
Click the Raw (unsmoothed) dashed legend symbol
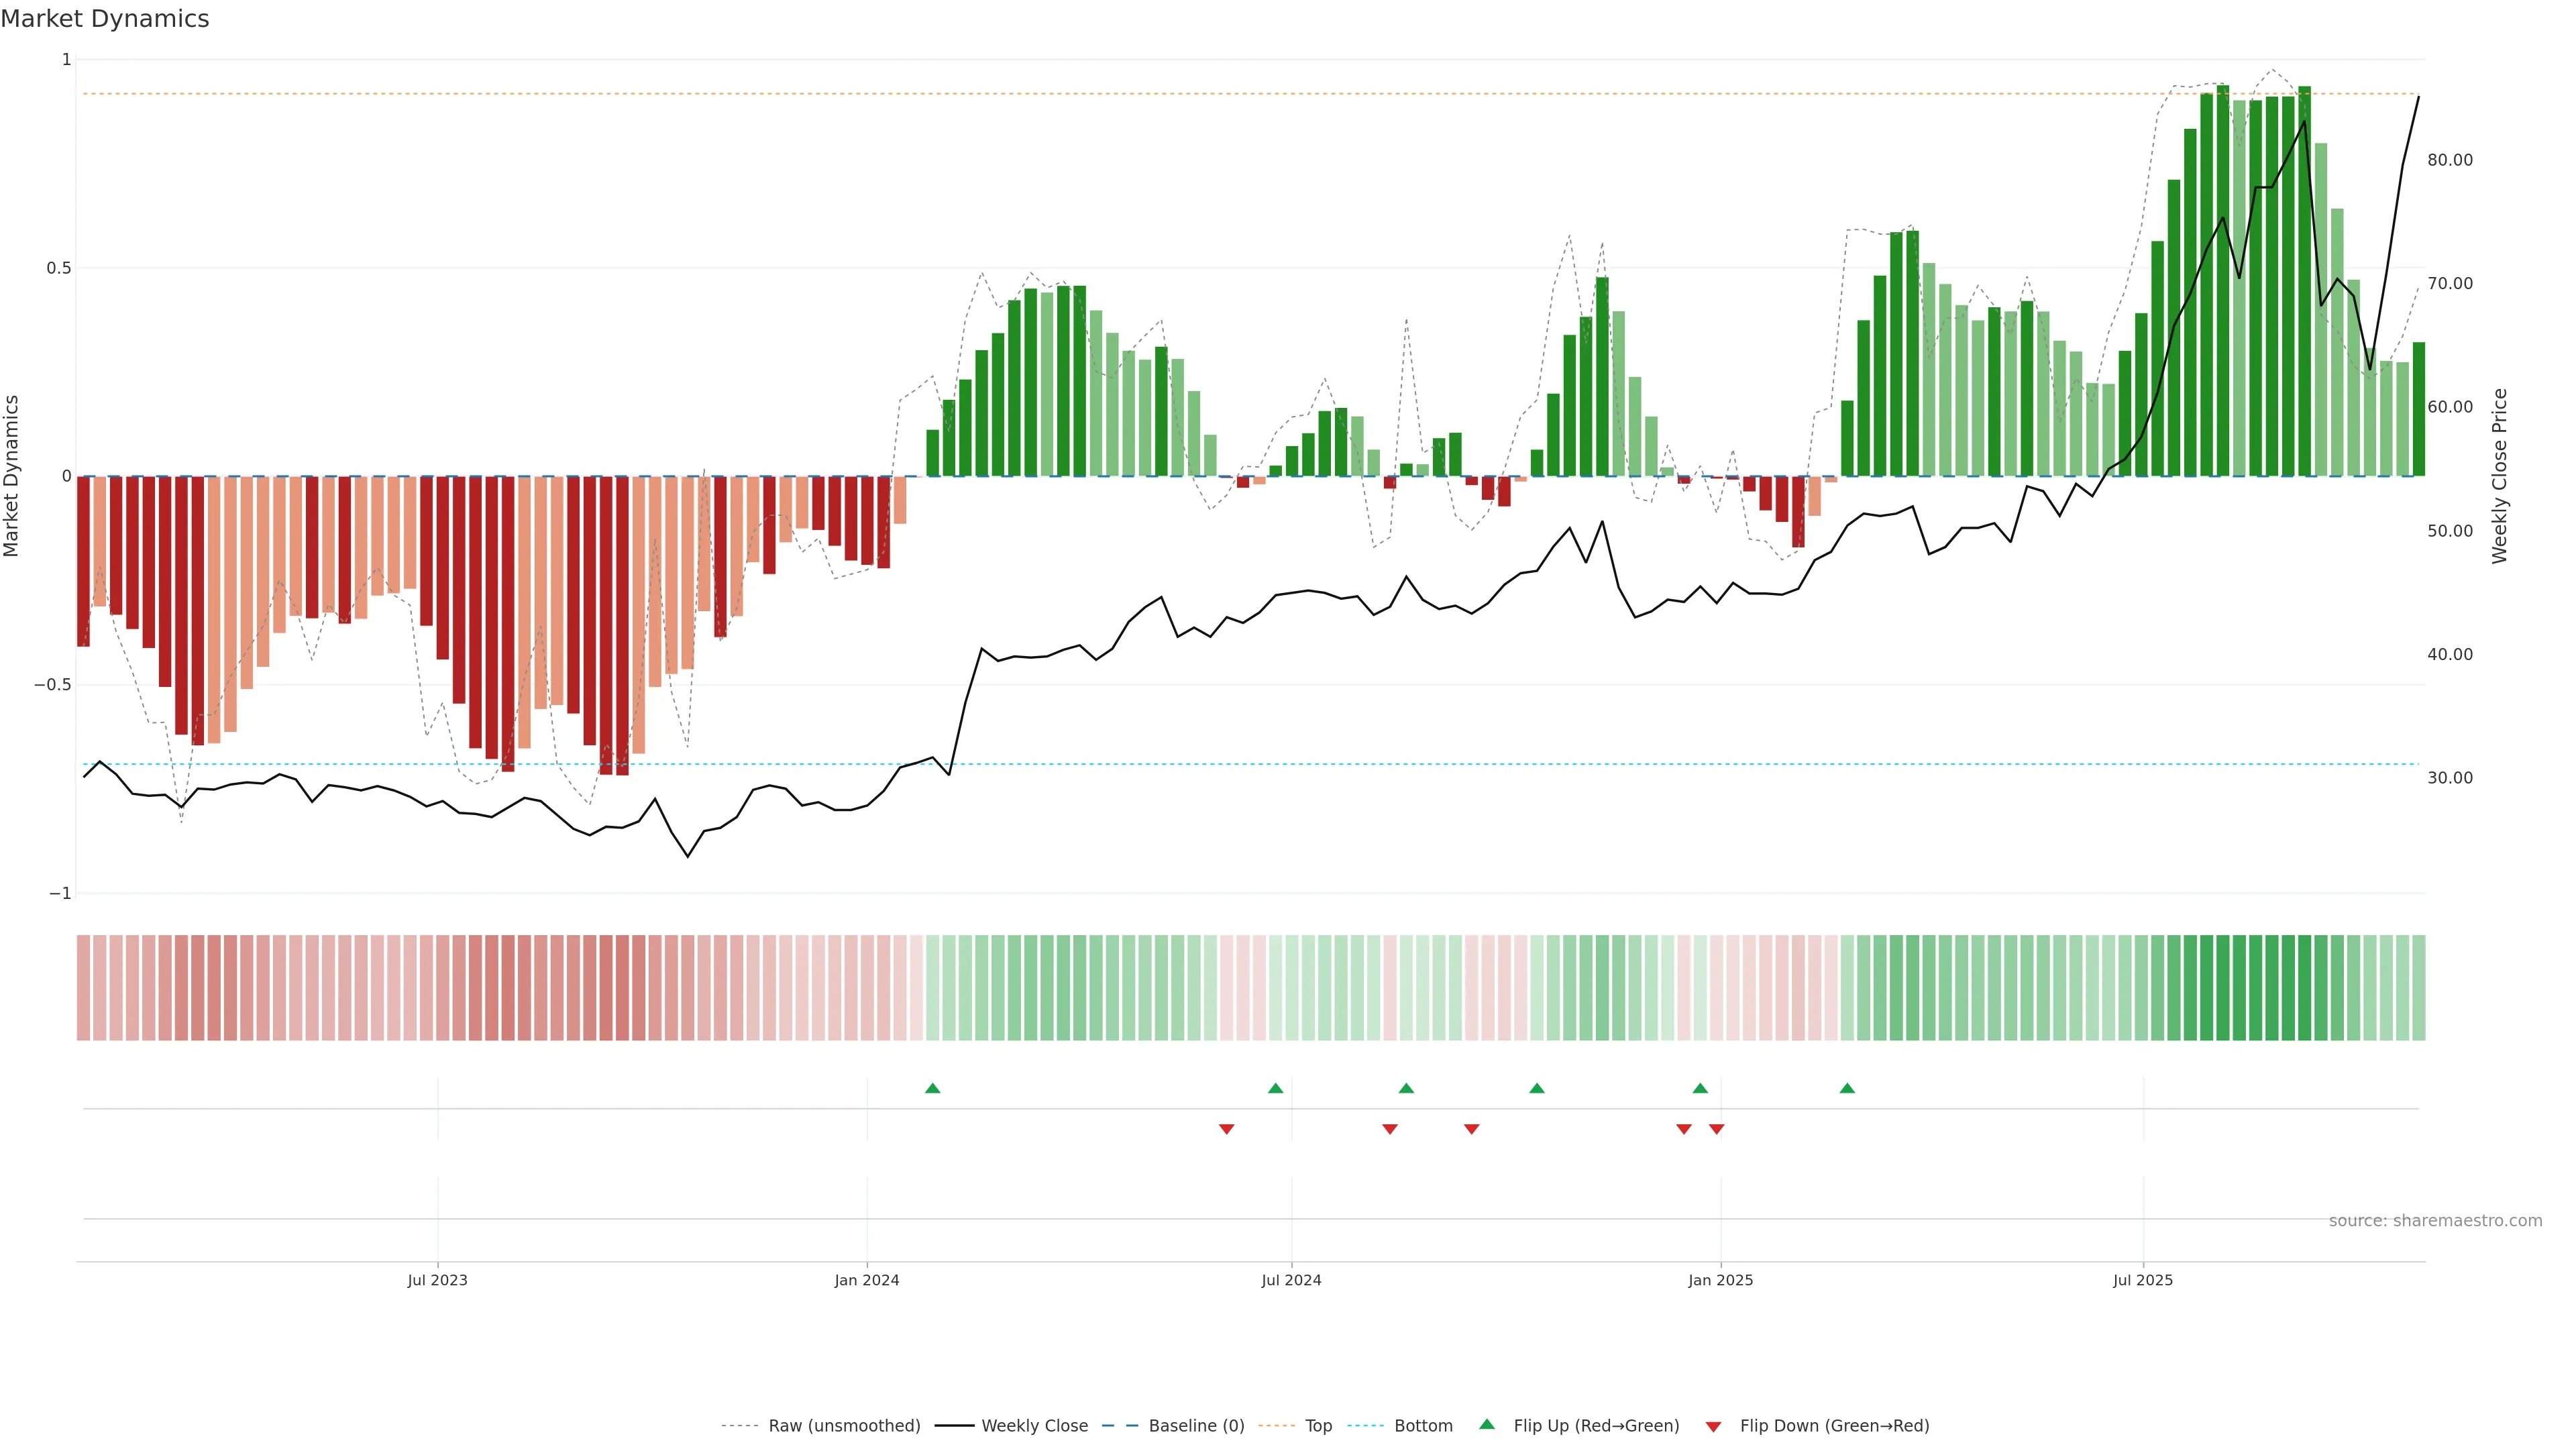coord(740,1426)
